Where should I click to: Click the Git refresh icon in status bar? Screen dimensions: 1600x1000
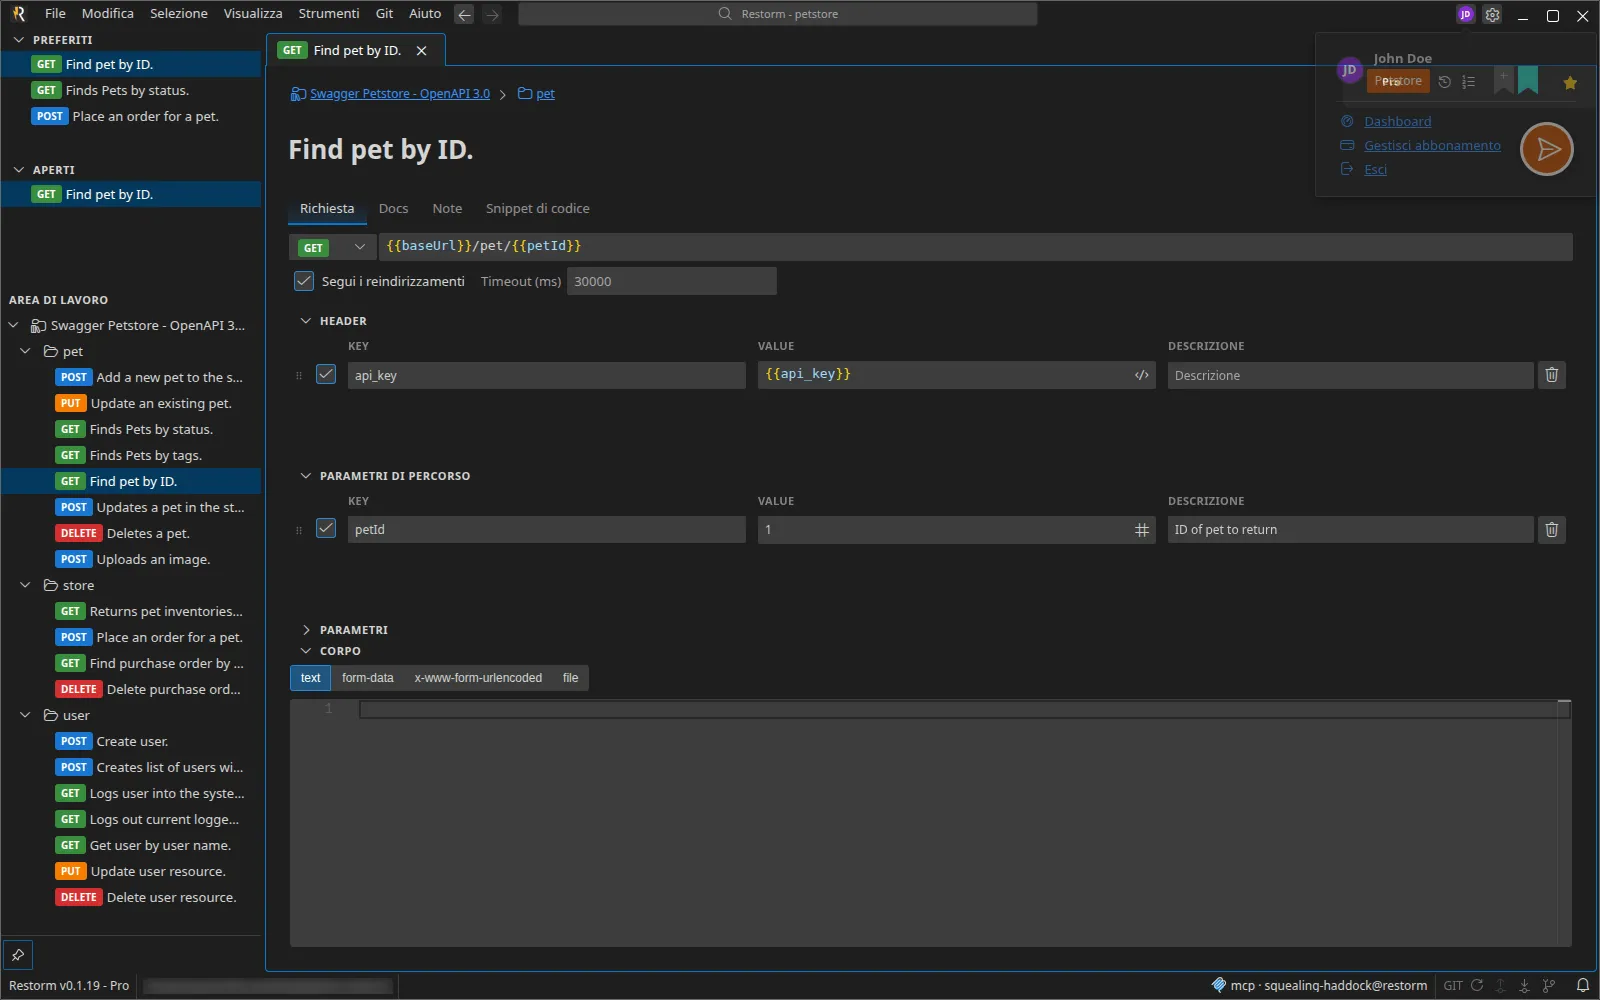pyautogui.click(x=1477, y=985)
